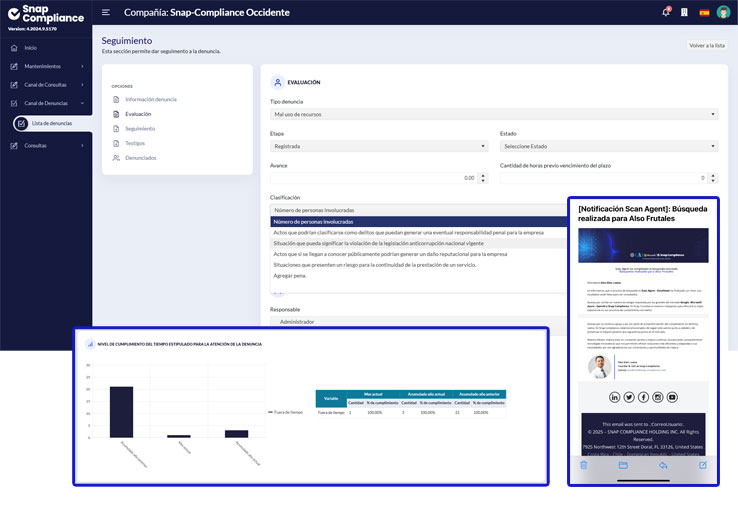This screenshot has width=738, height=507.
Task: Choose Actos que podrían clasificarse como delitos option
Action: (419, 233)
